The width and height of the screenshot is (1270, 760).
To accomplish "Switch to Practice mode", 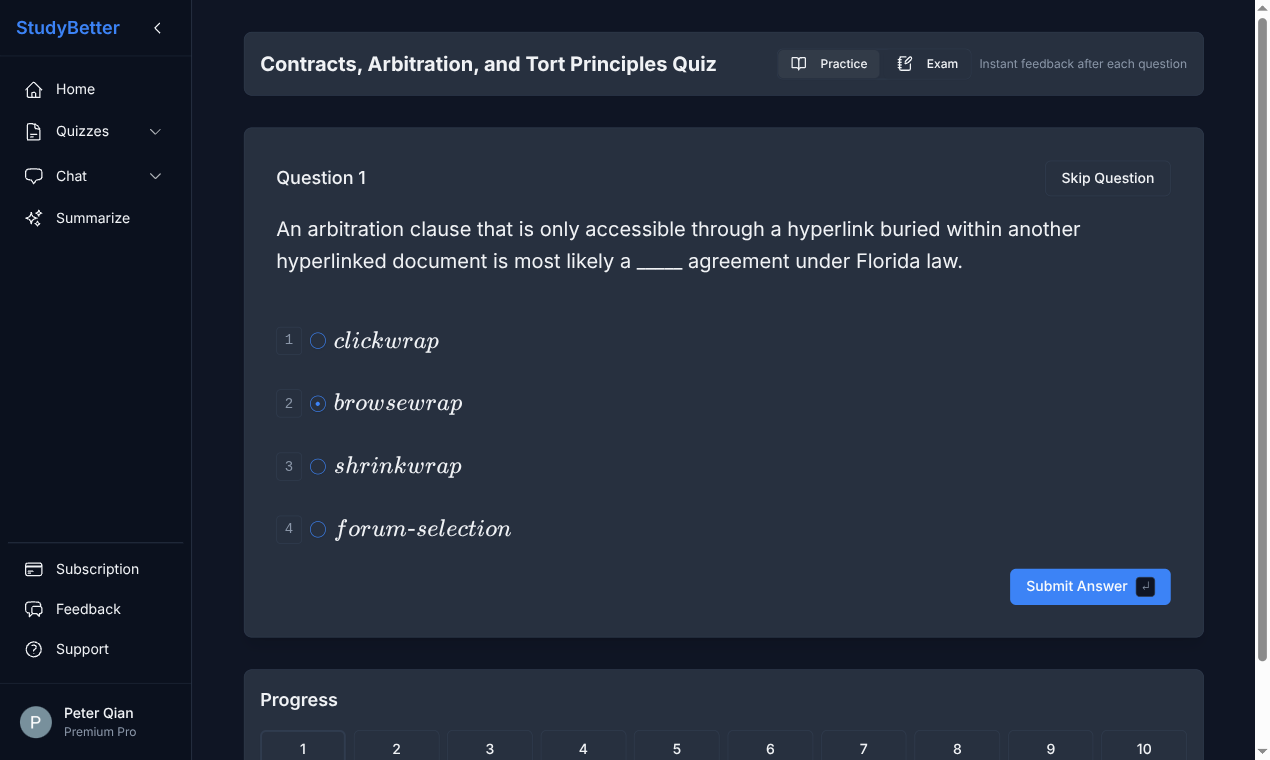I will [x=828, y=63].
